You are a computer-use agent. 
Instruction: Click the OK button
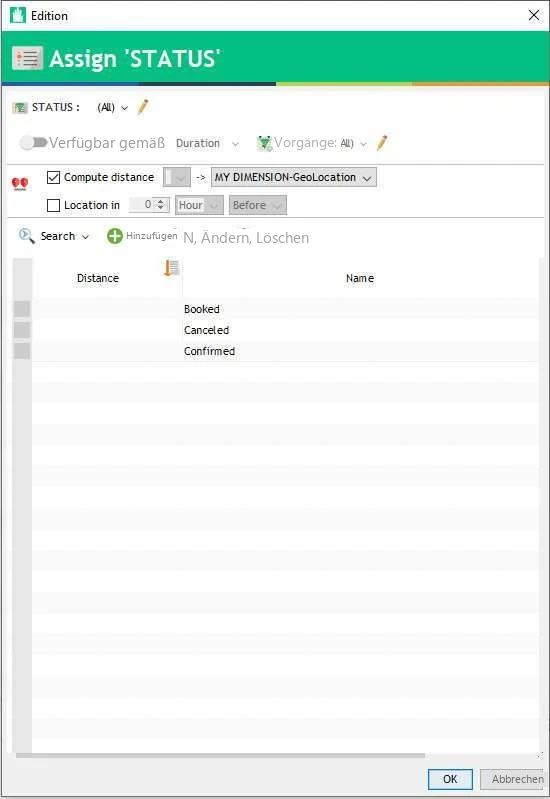pyautogui.click(x=450, y=779)
